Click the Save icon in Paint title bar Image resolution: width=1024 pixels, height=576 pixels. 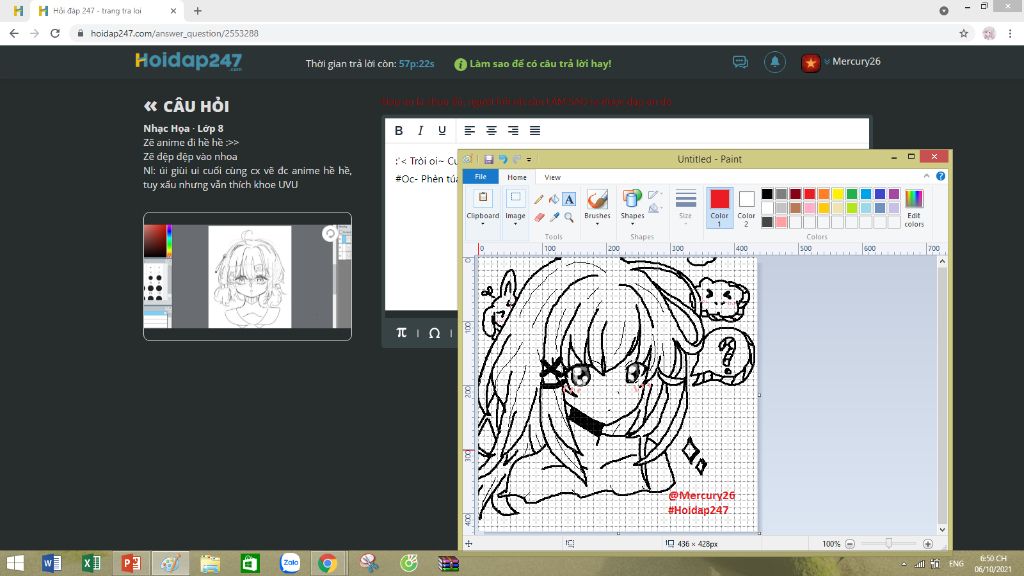[488, 159]
